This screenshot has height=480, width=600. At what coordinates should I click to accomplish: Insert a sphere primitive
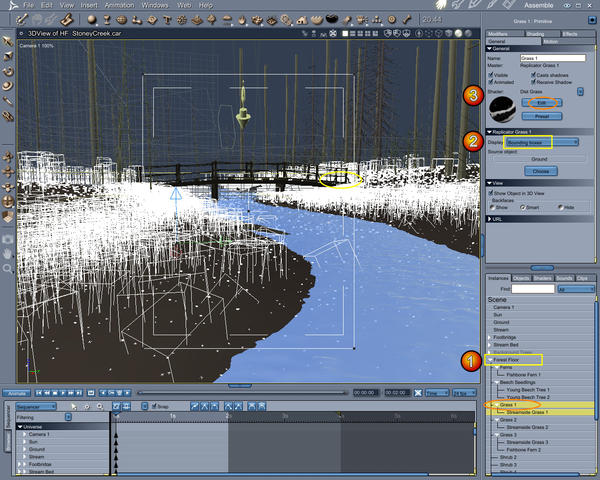(x=92, y=19)
